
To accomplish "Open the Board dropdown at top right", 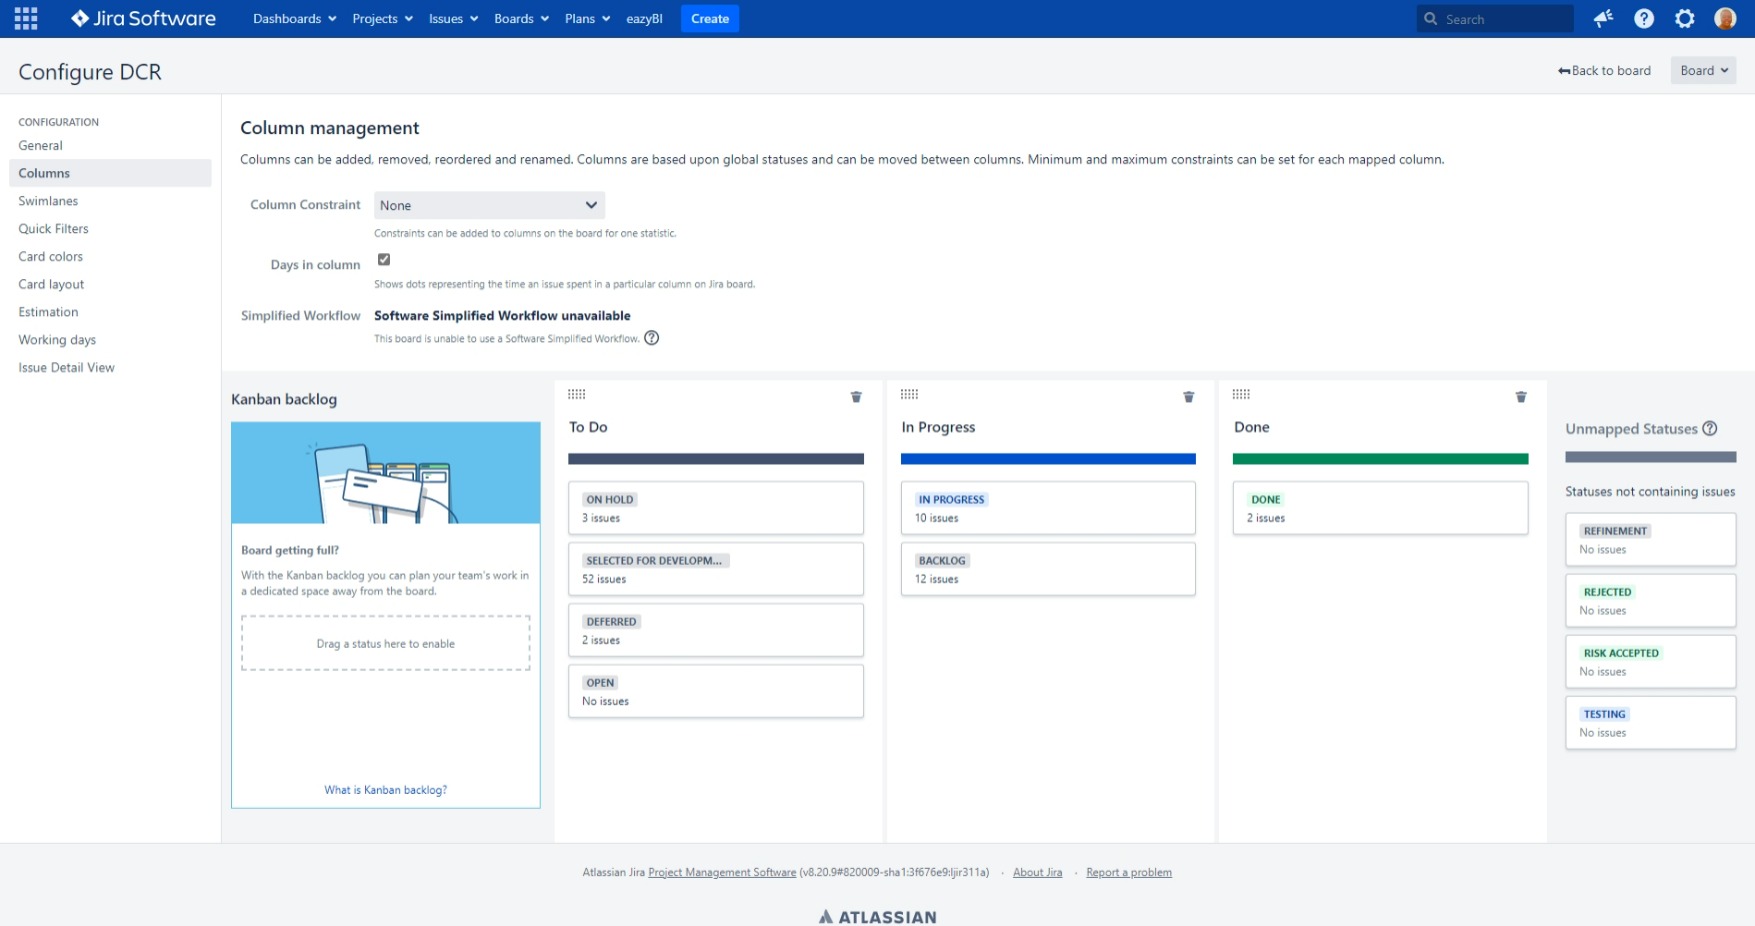I will coord(1703,70).
